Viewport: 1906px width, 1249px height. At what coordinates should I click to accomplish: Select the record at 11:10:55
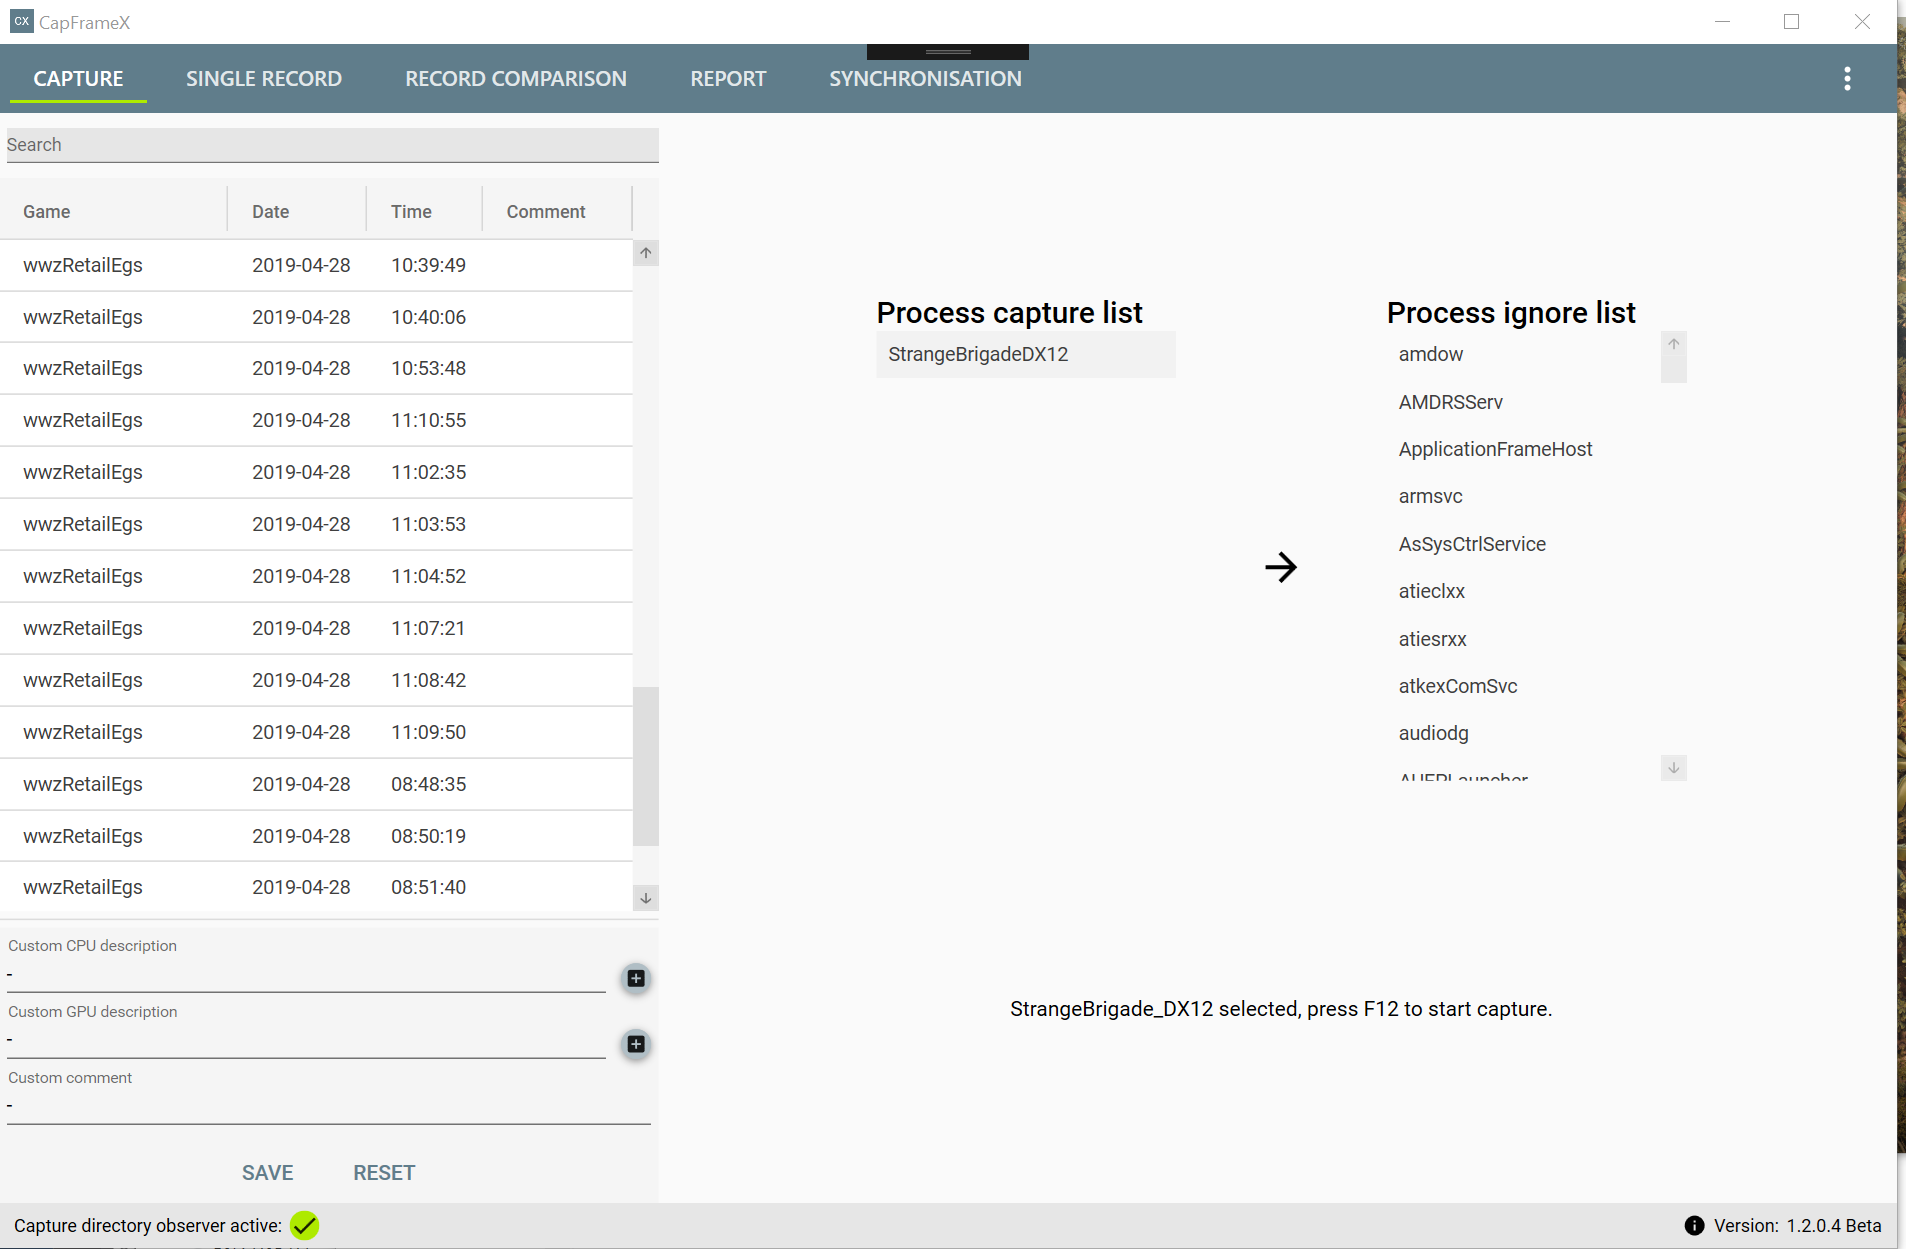click(x=316, y=420)
